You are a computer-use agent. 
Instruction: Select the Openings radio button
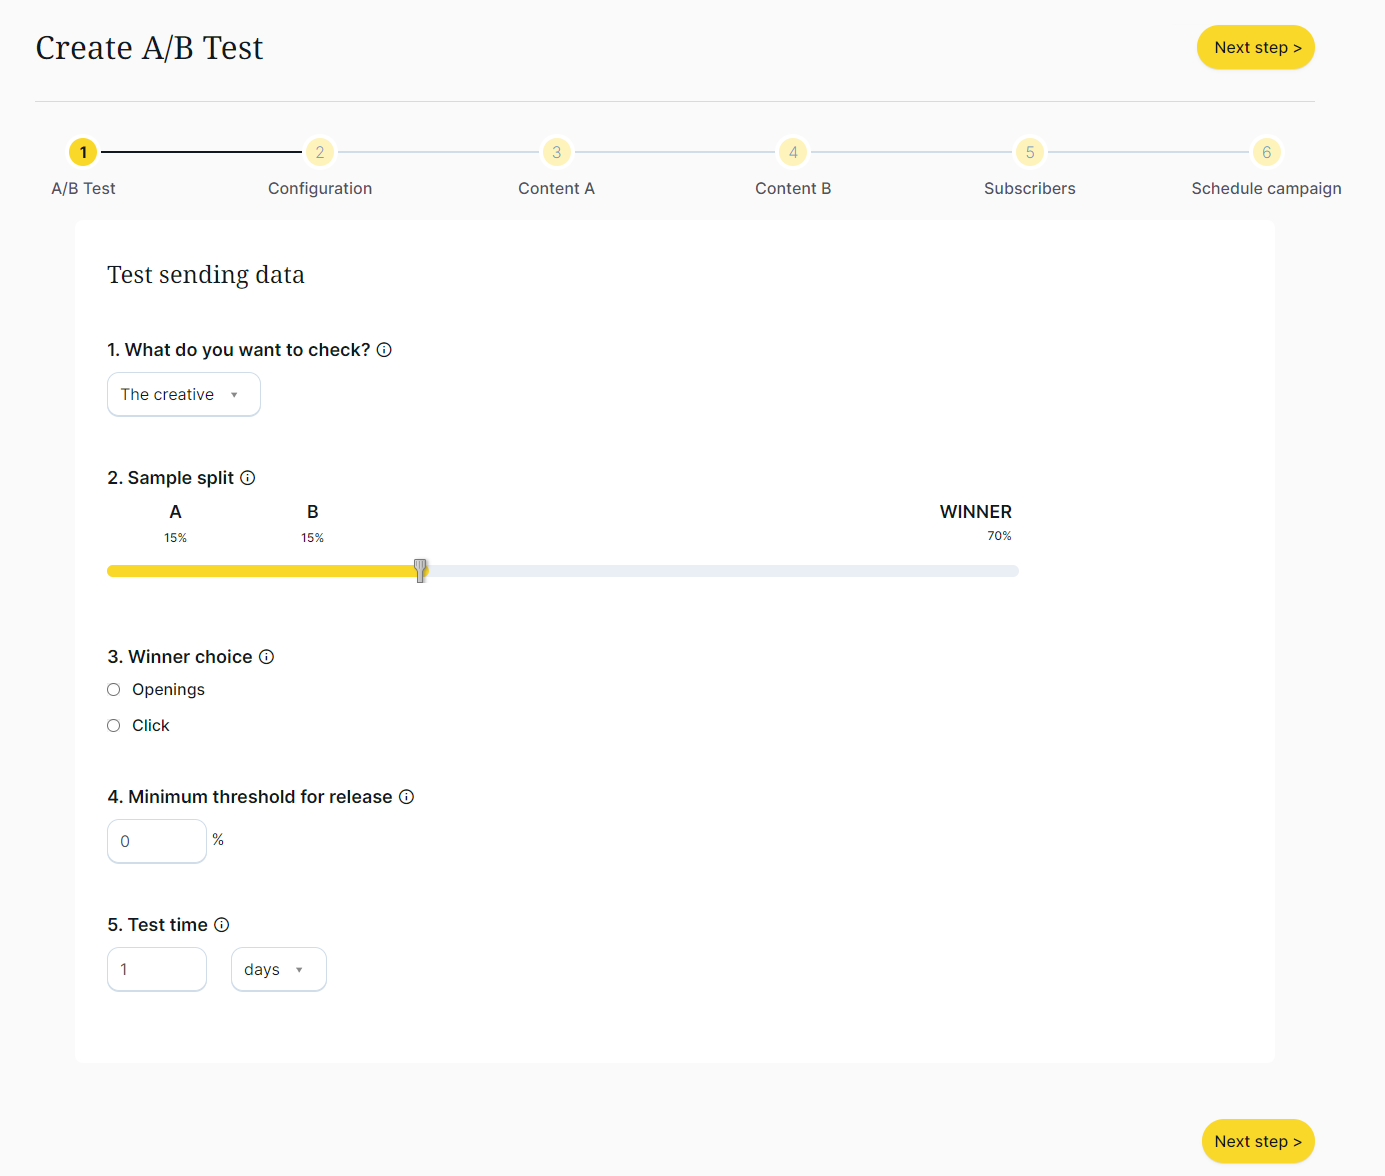pos(114,690)
